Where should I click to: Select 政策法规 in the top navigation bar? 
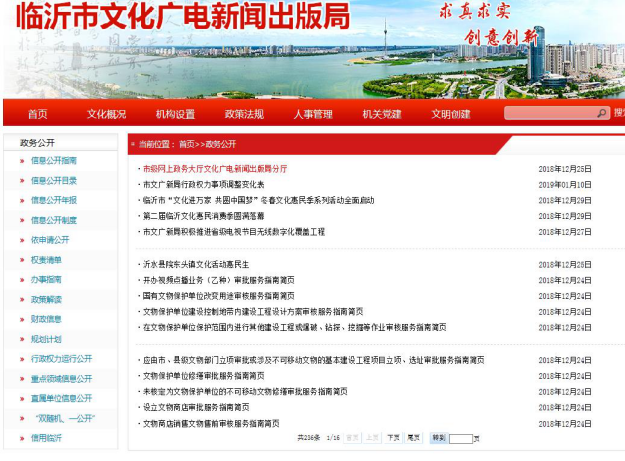(244, 114)
